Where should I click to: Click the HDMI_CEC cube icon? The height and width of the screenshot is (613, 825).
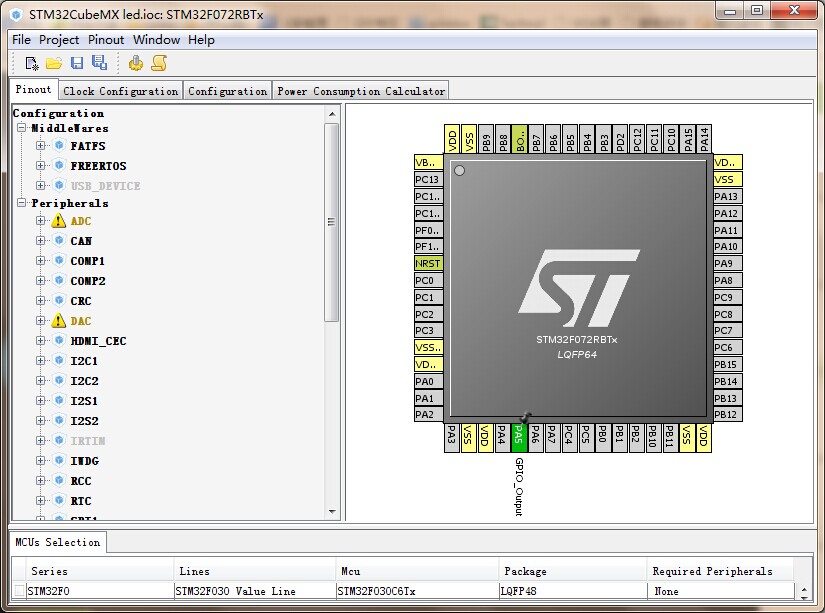[x=59, y=340]
